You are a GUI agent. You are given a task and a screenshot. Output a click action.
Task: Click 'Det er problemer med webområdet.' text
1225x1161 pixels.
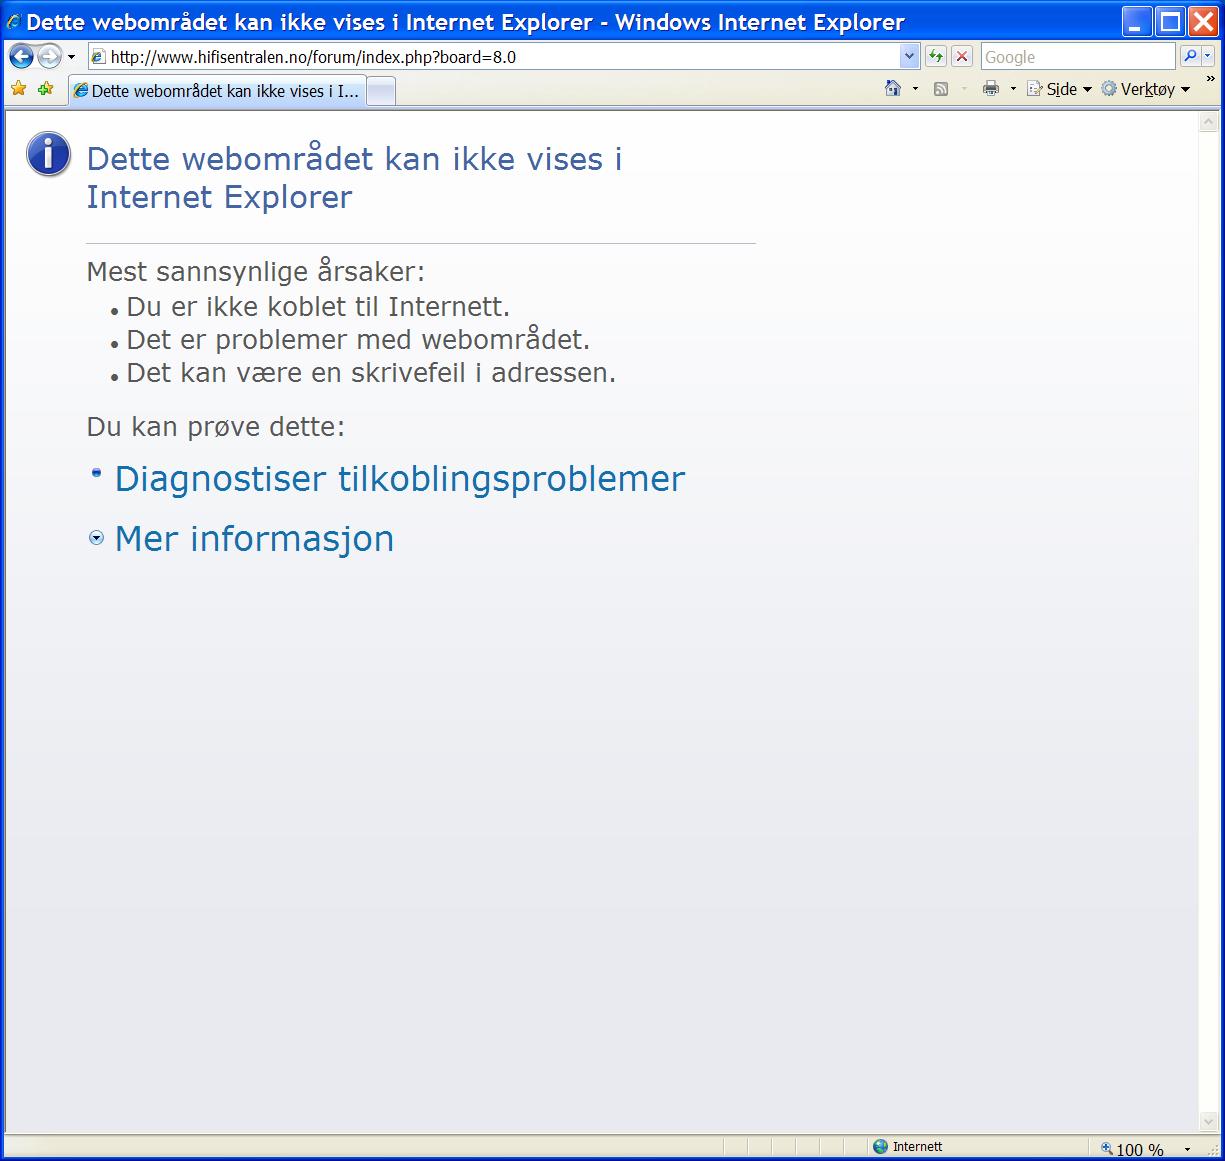(x=358, y=340)
